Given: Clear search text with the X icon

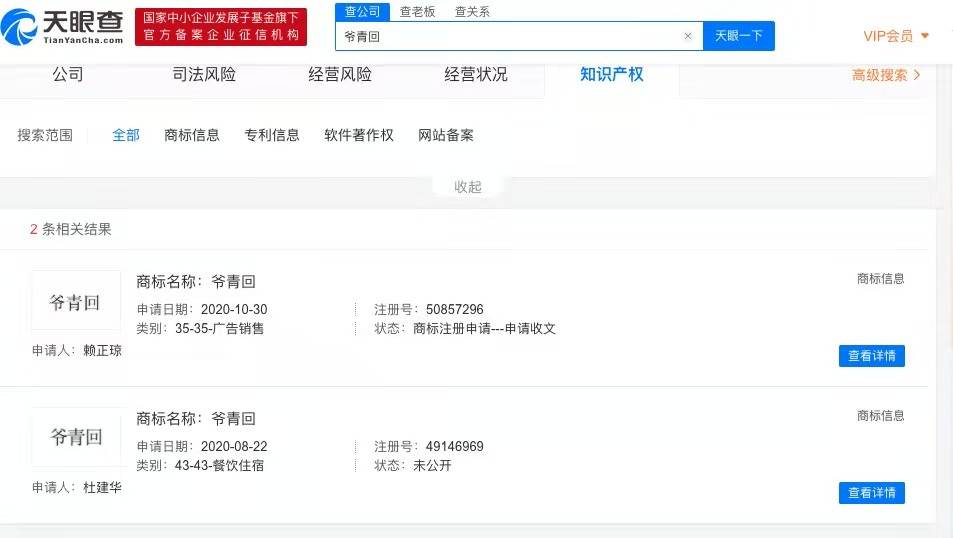Looking at the screenshot, I should pos(687,36).
